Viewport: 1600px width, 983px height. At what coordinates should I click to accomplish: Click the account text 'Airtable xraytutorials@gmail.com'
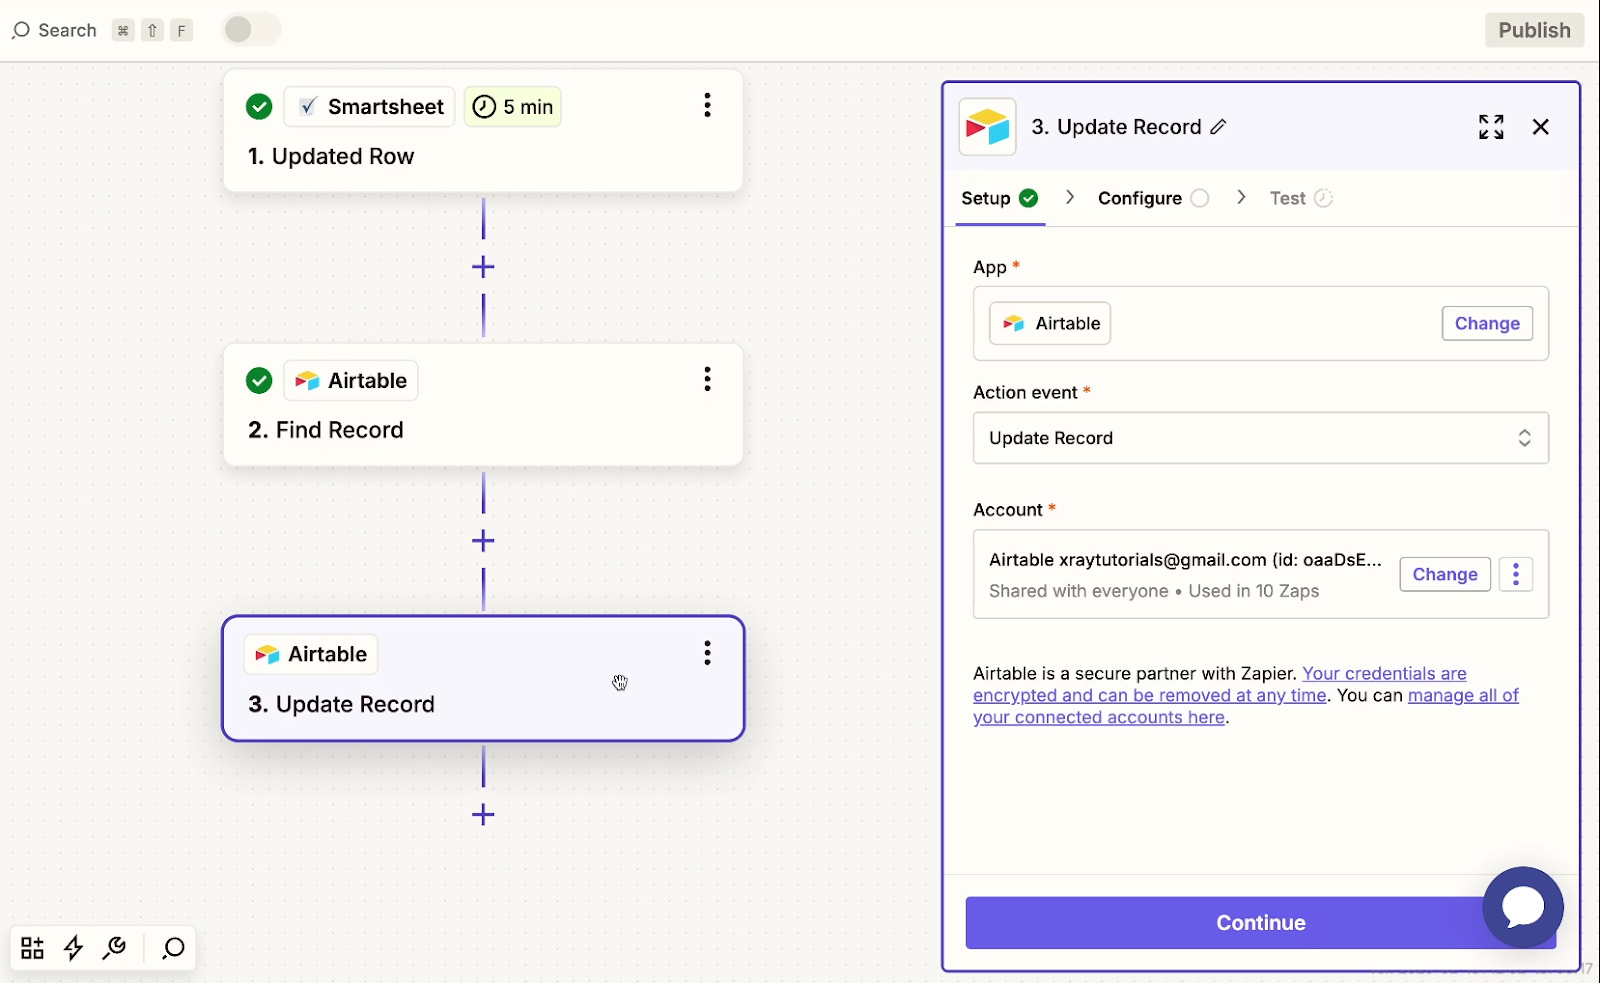click(x=1185, y=560)
